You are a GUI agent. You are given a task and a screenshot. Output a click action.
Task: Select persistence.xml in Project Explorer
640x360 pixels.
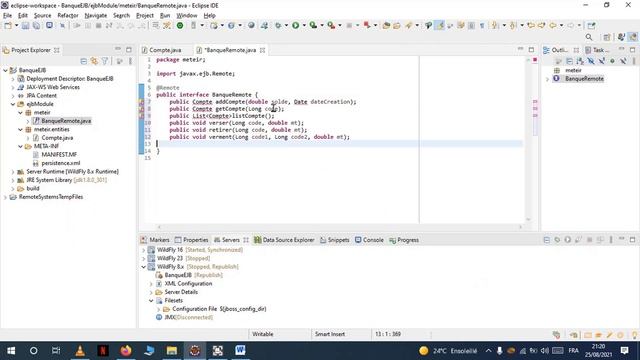pos(60,163)
